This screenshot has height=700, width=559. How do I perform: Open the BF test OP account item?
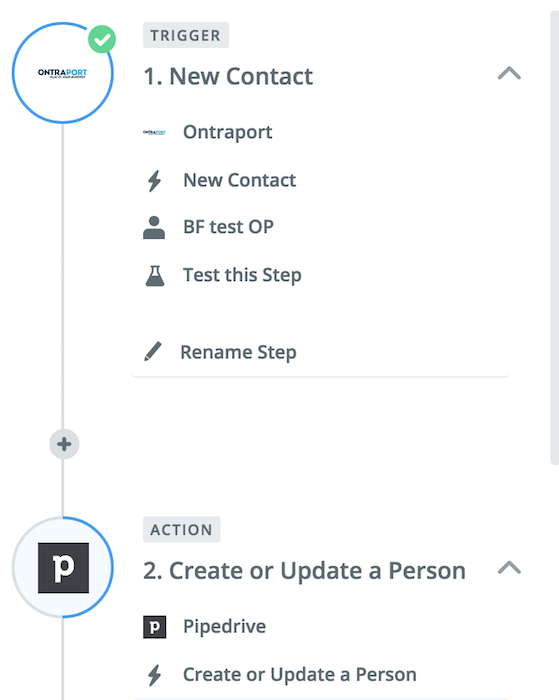321,227
